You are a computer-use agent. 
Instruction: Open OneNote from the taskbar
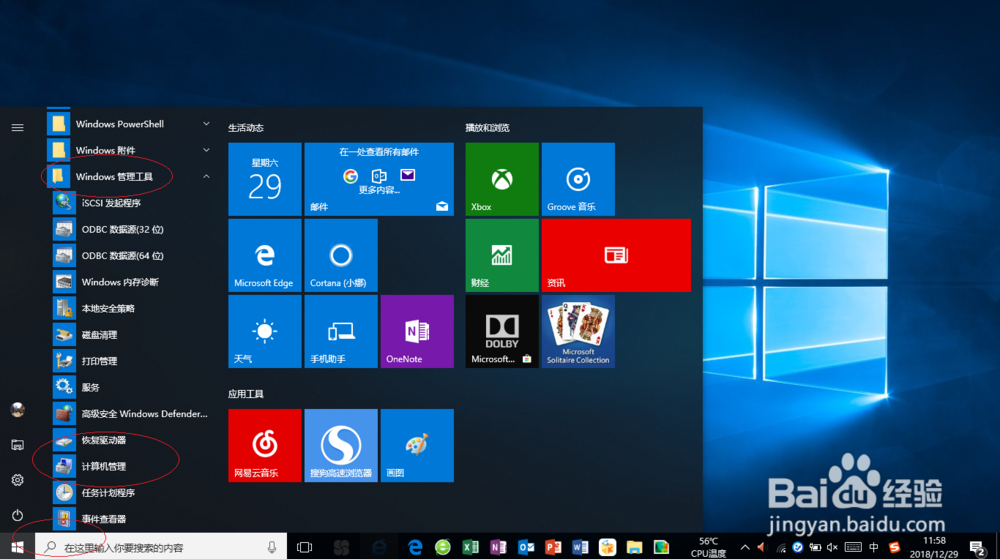[x=498, y=547]
